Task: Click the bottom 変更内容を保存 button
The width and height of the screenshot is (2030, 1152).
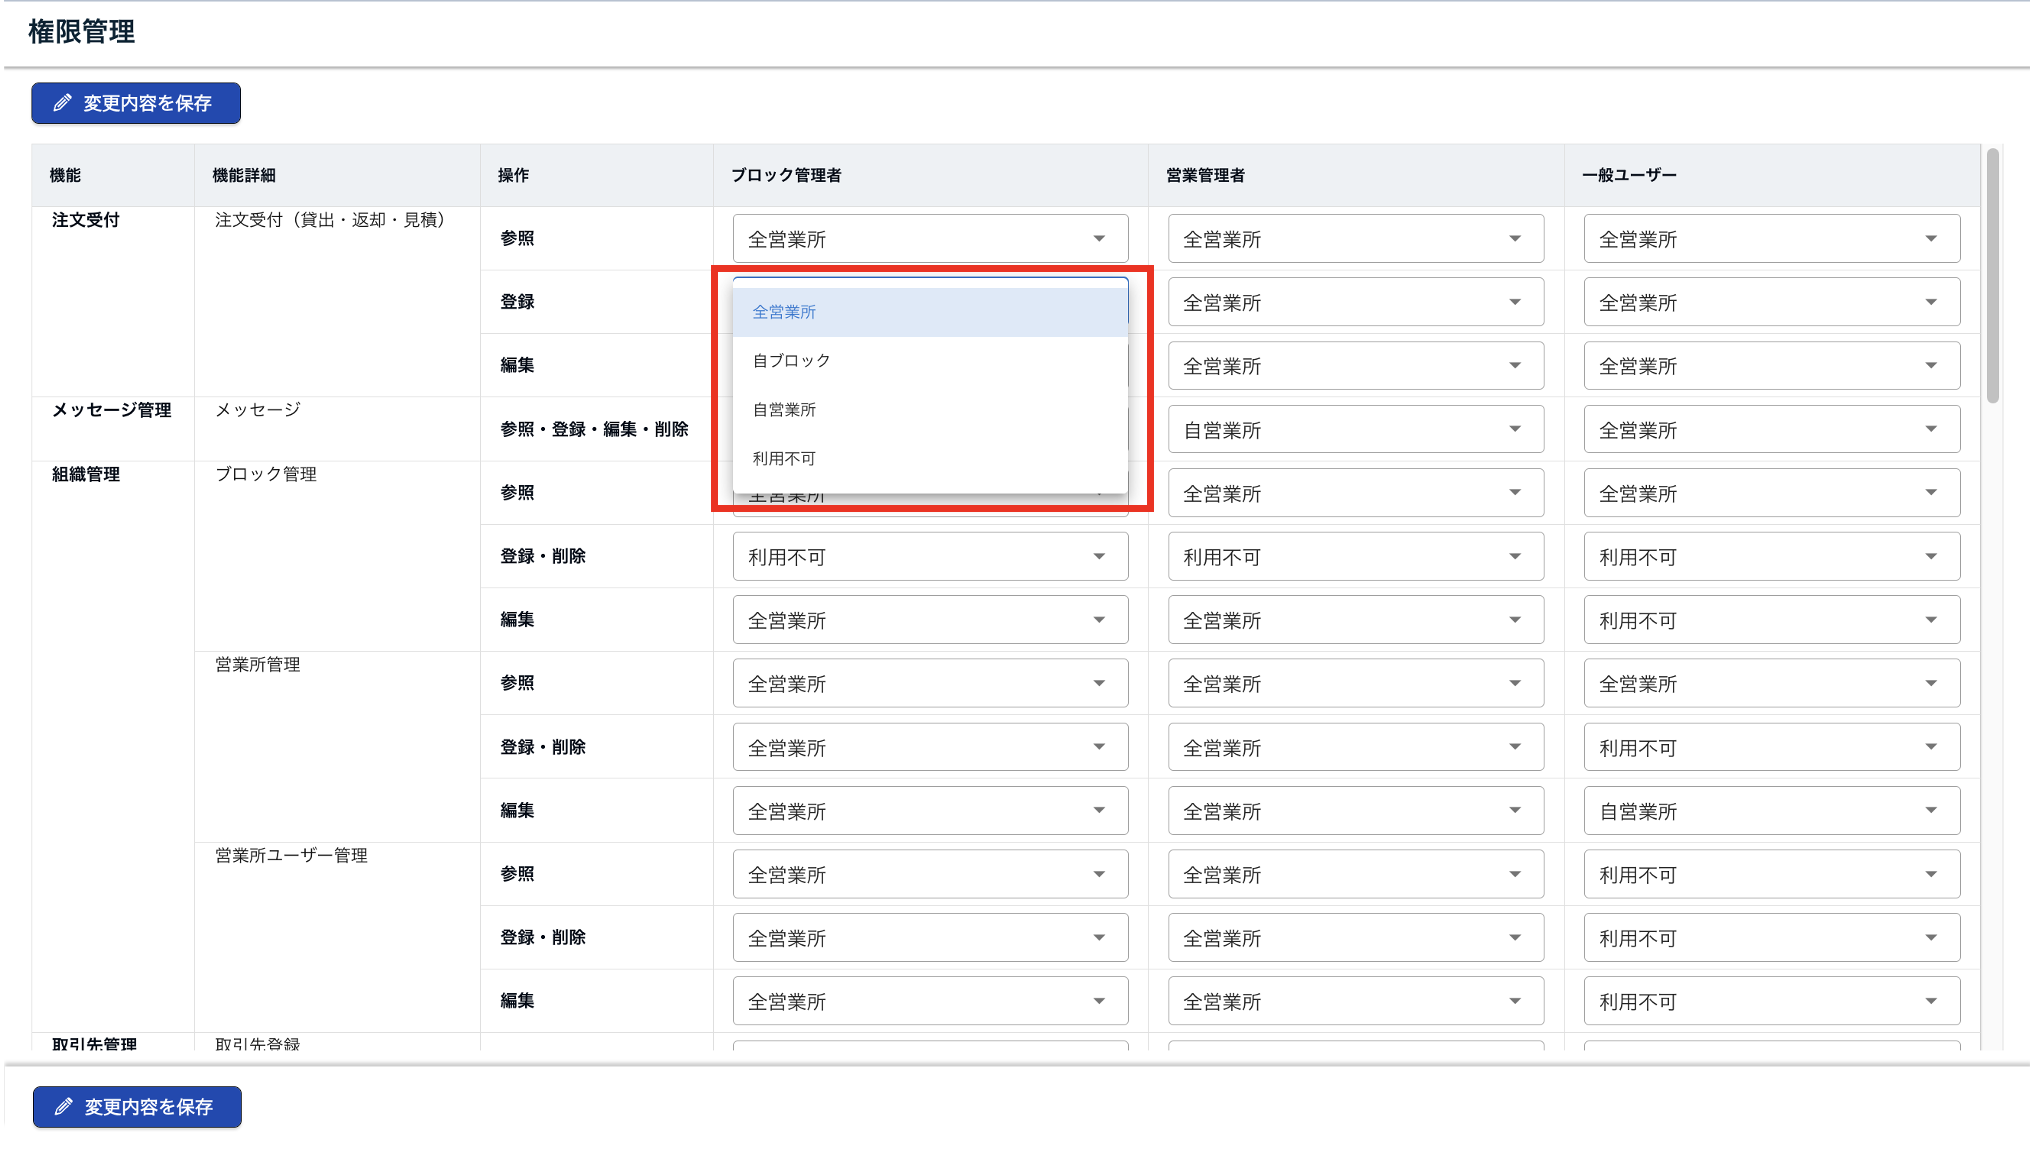Action: click(x=137, y=1107)
